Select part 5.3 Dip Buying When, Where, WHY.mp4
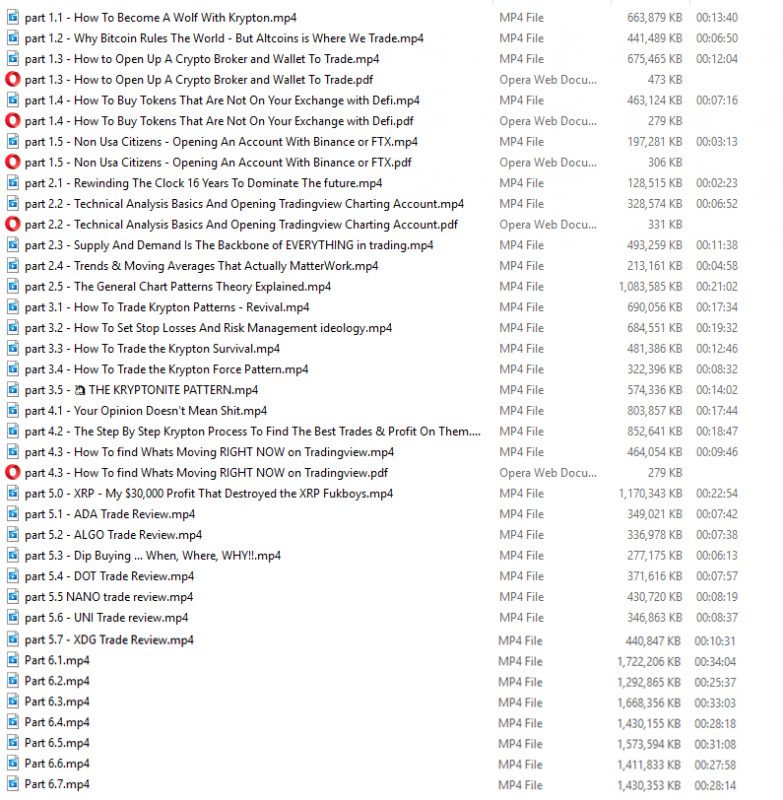 pos(153,556)
